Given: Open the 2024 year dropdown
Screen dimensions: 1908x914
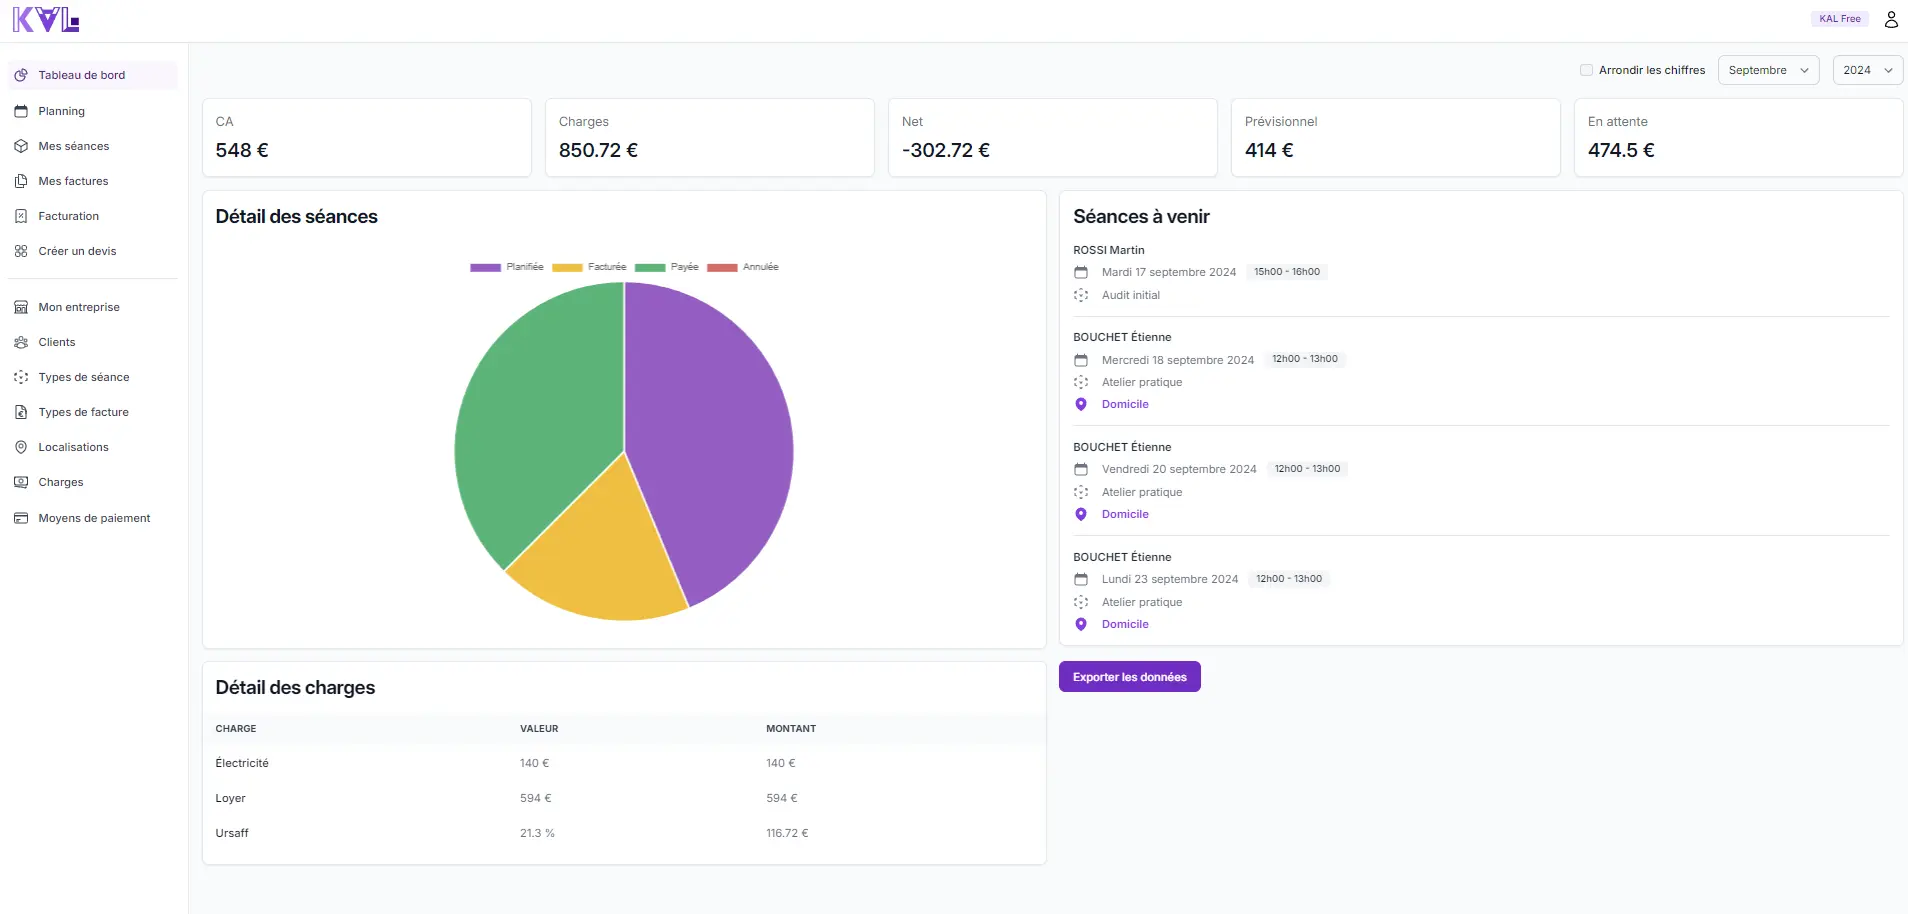Looking at the screenshot, I should [1866, 70].
